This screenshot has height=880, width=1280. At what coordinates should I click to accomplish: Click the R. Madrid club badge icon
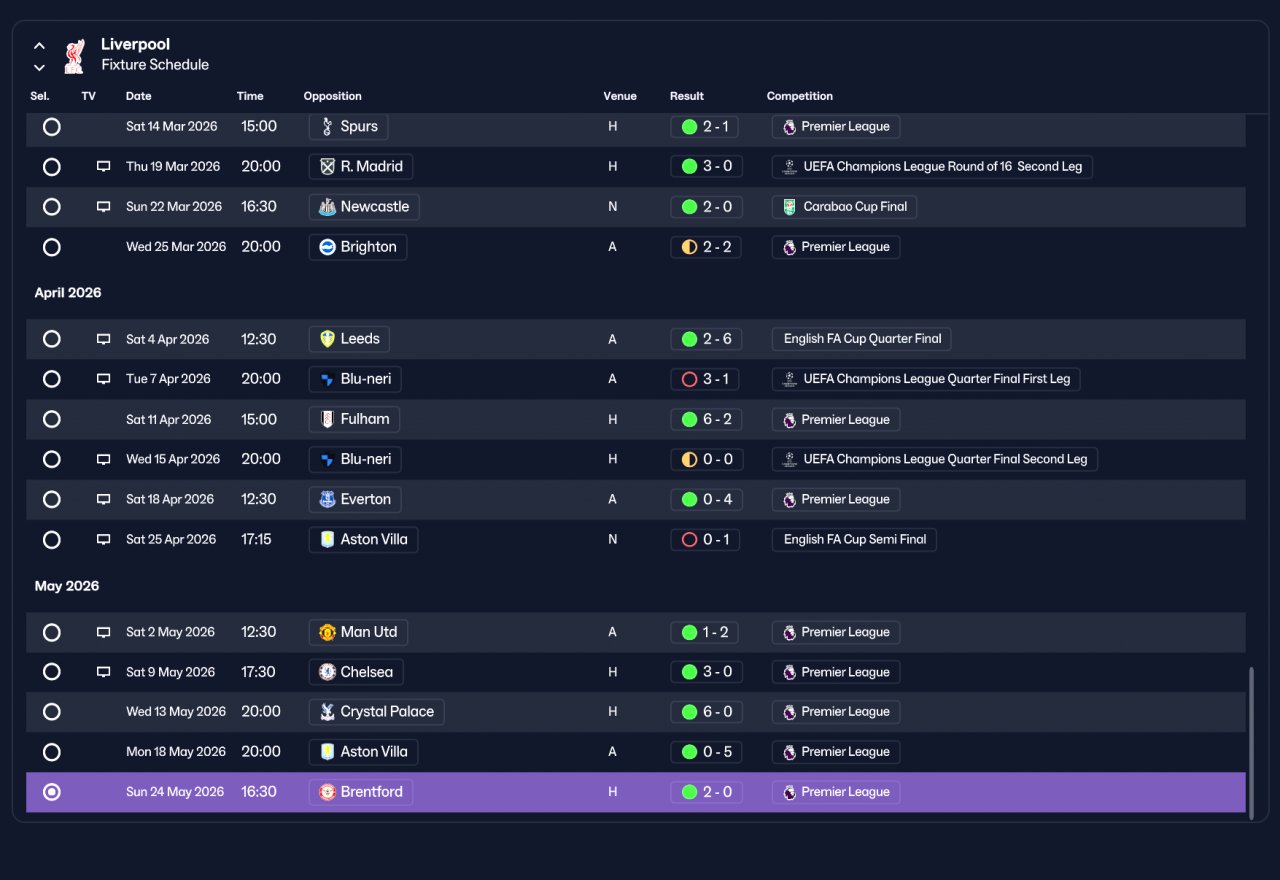click(327, 167)
